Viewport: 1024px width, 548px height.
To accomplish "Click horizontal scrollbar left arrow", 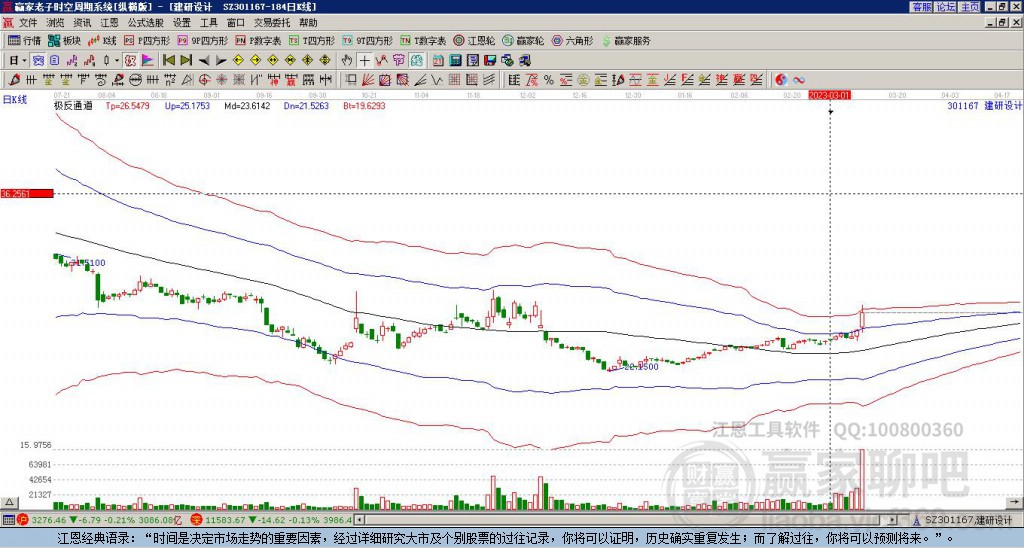I will click(x=358, y=520).
